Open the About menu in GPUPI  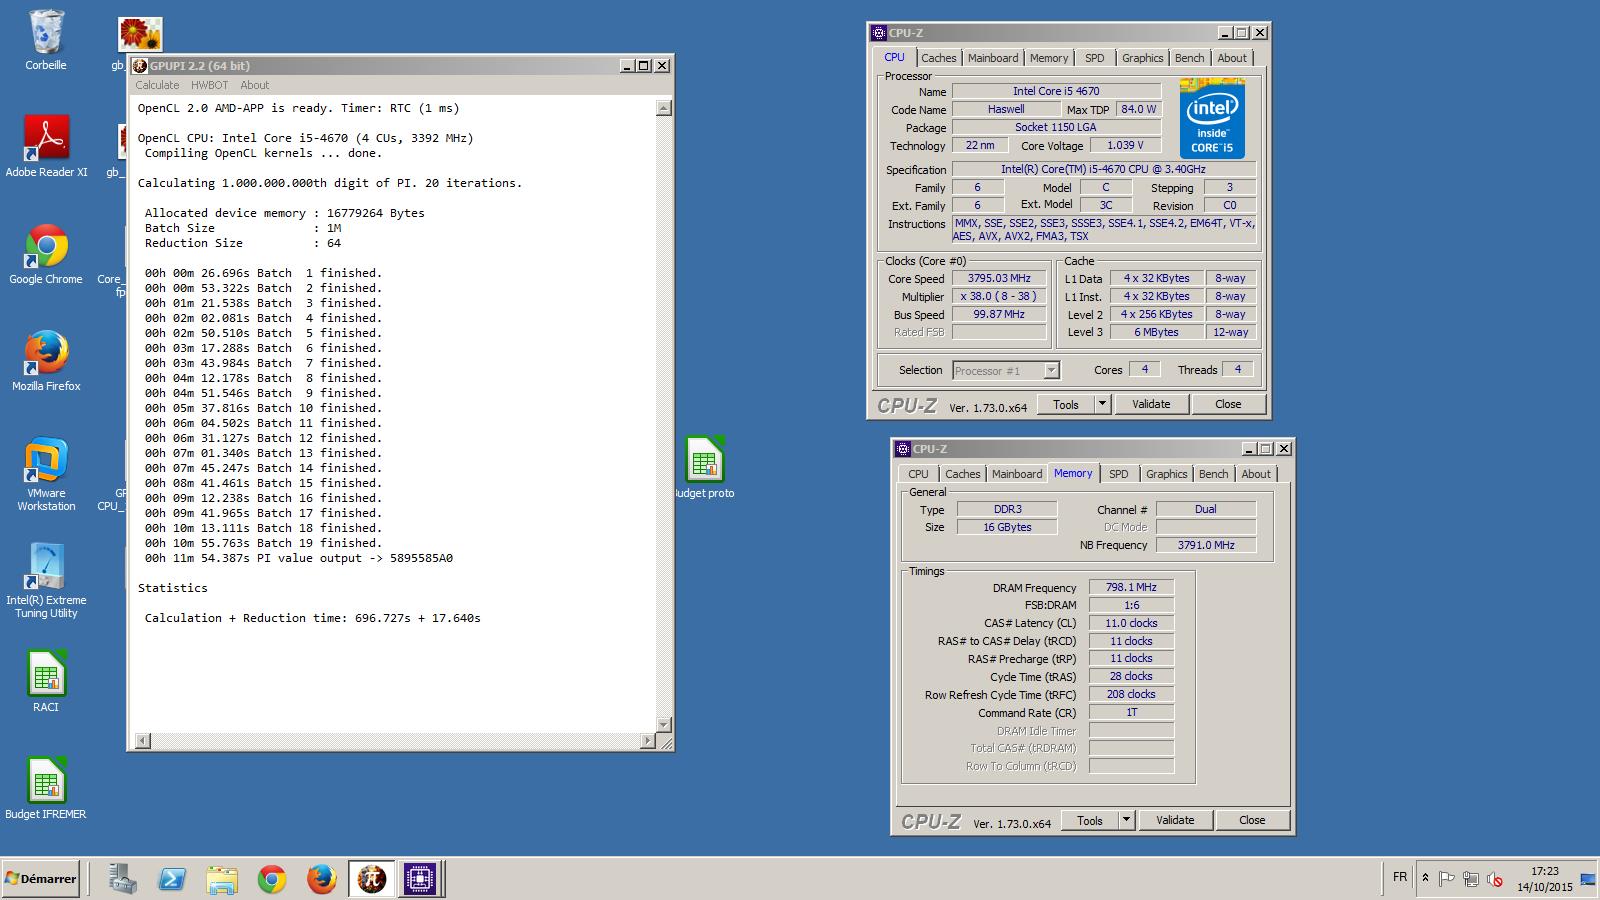click(x=254, y=85)
